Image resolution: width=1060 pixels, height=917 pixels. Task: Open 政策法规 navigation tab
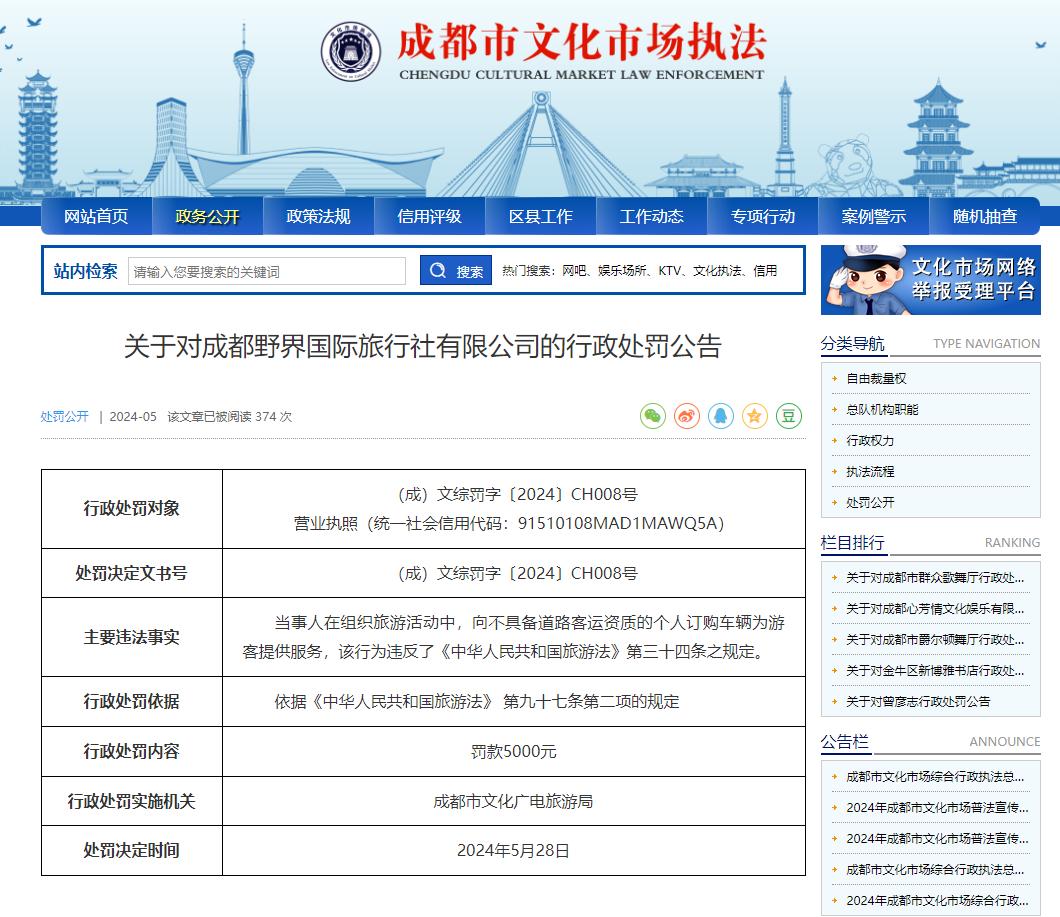[x=318, y=216]
